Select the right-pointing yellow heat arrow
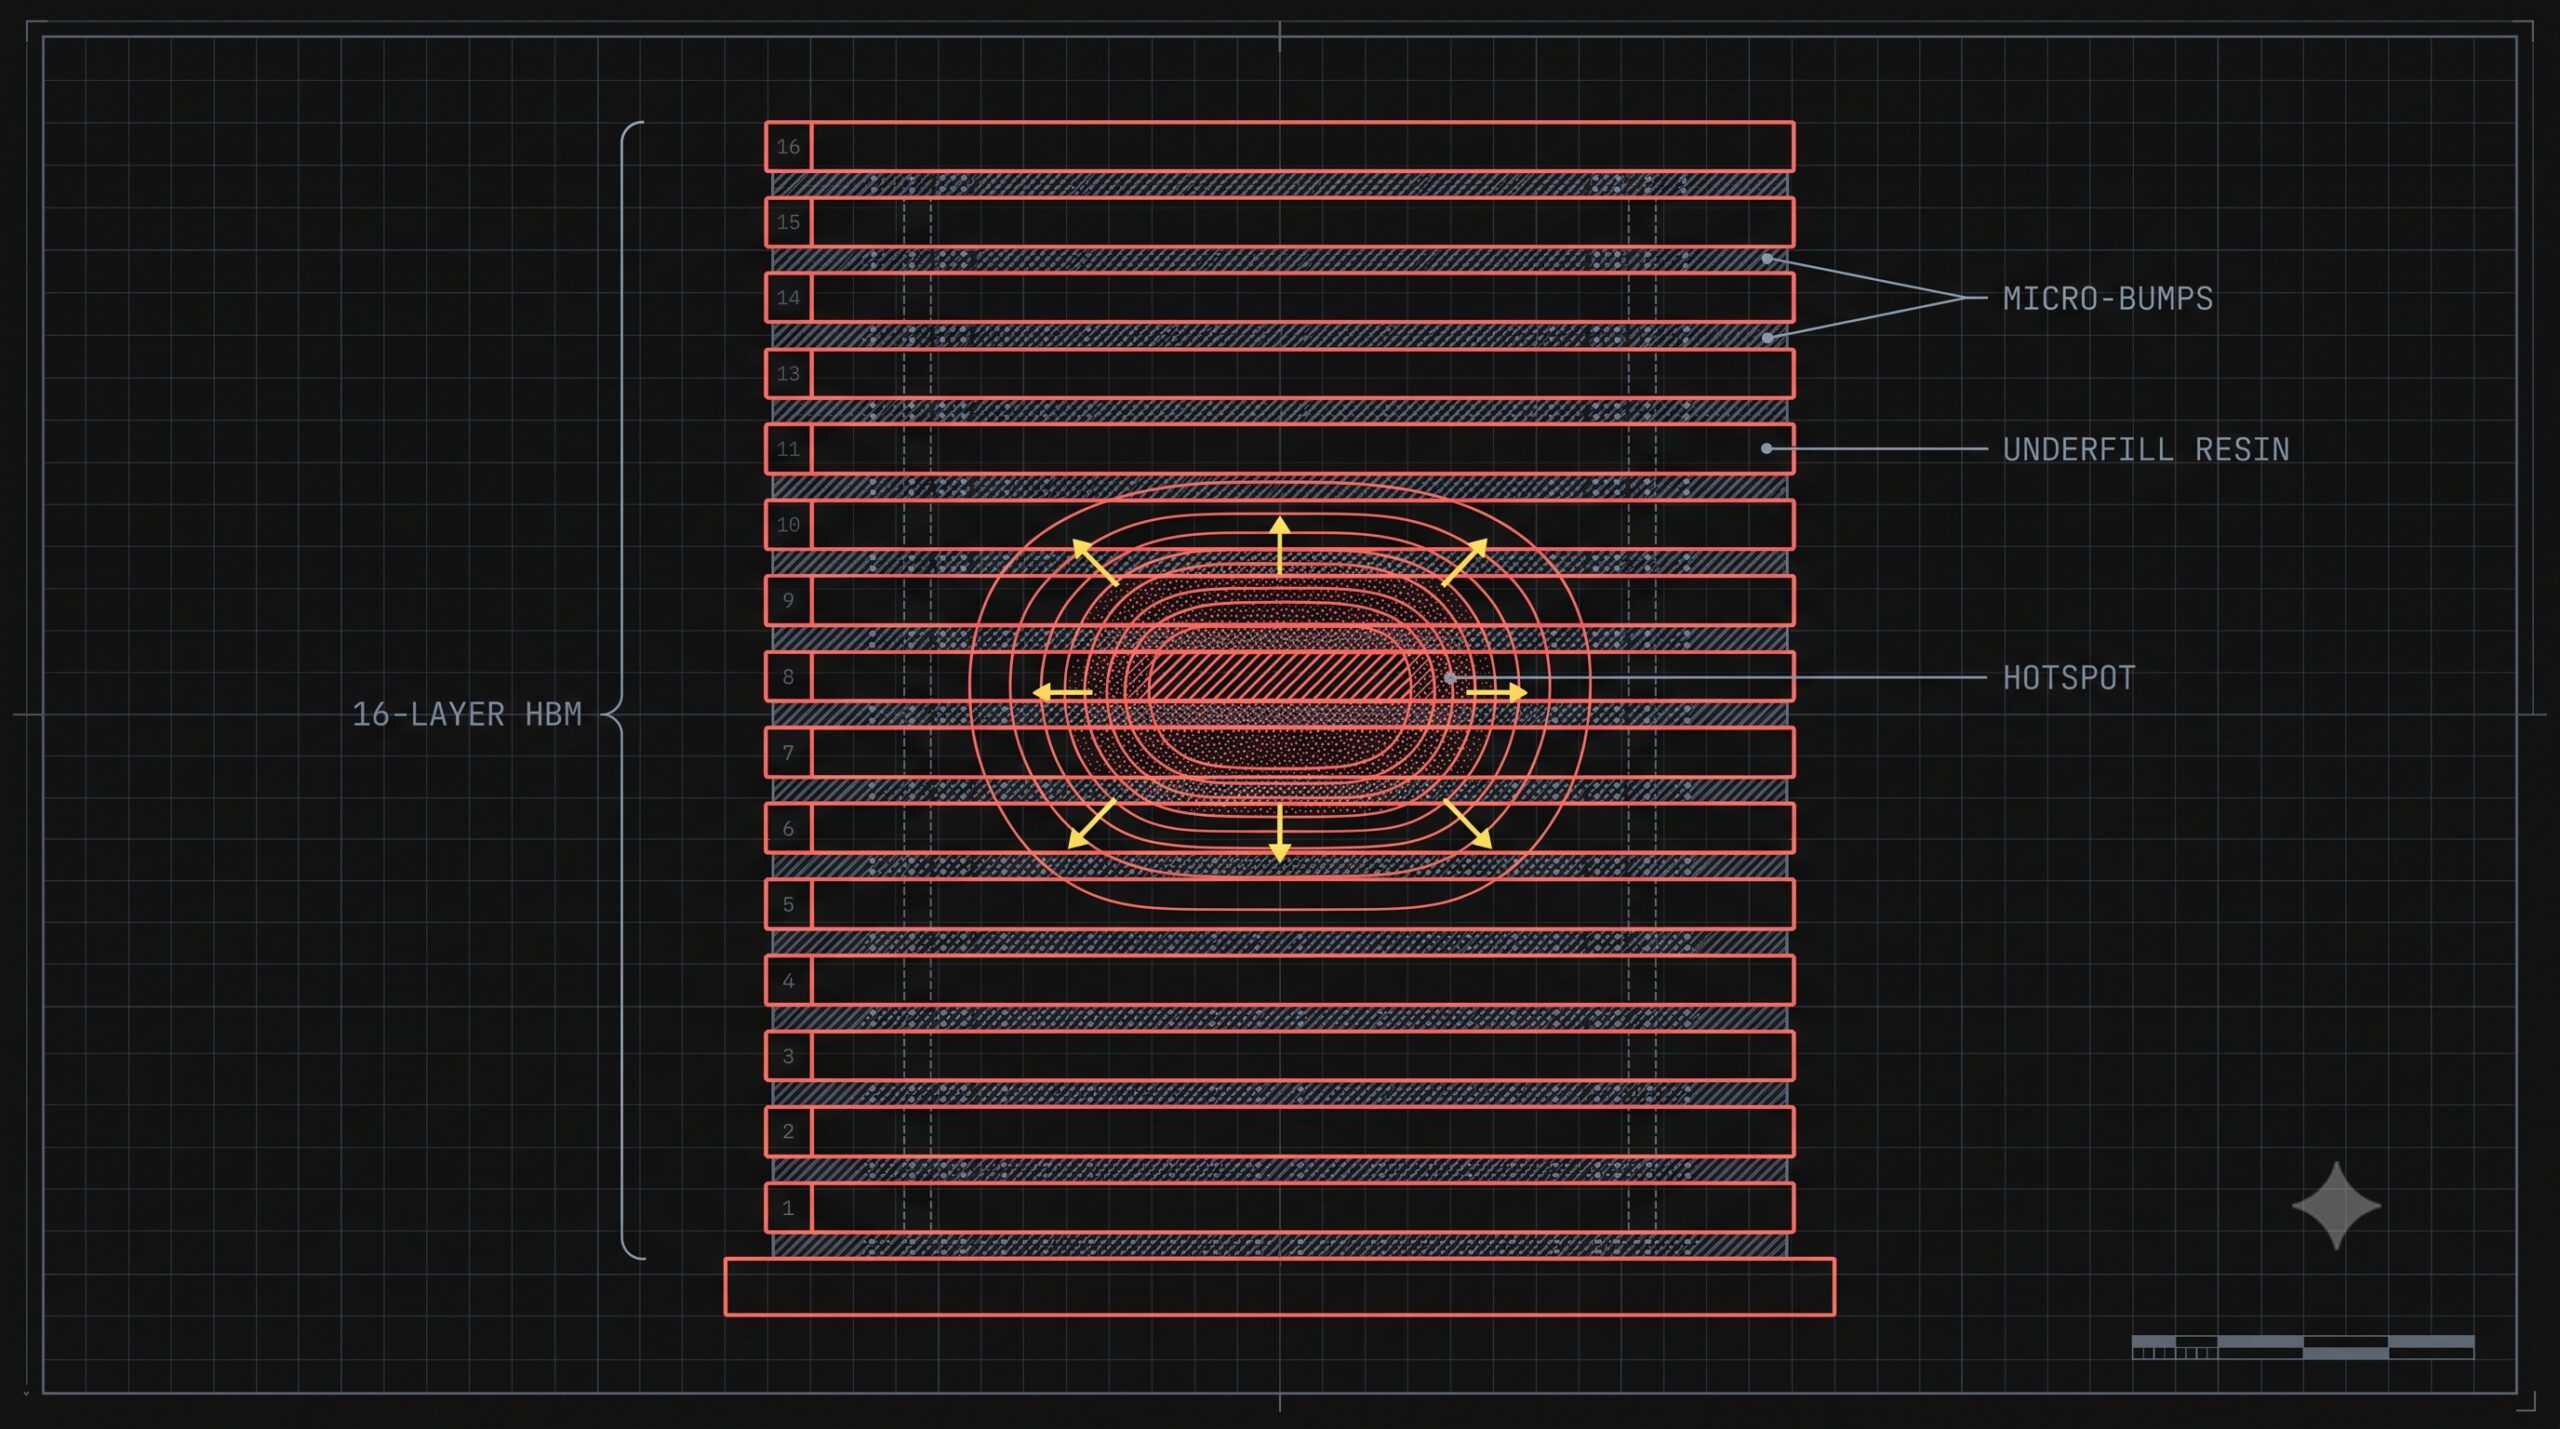 [1497, 692]
